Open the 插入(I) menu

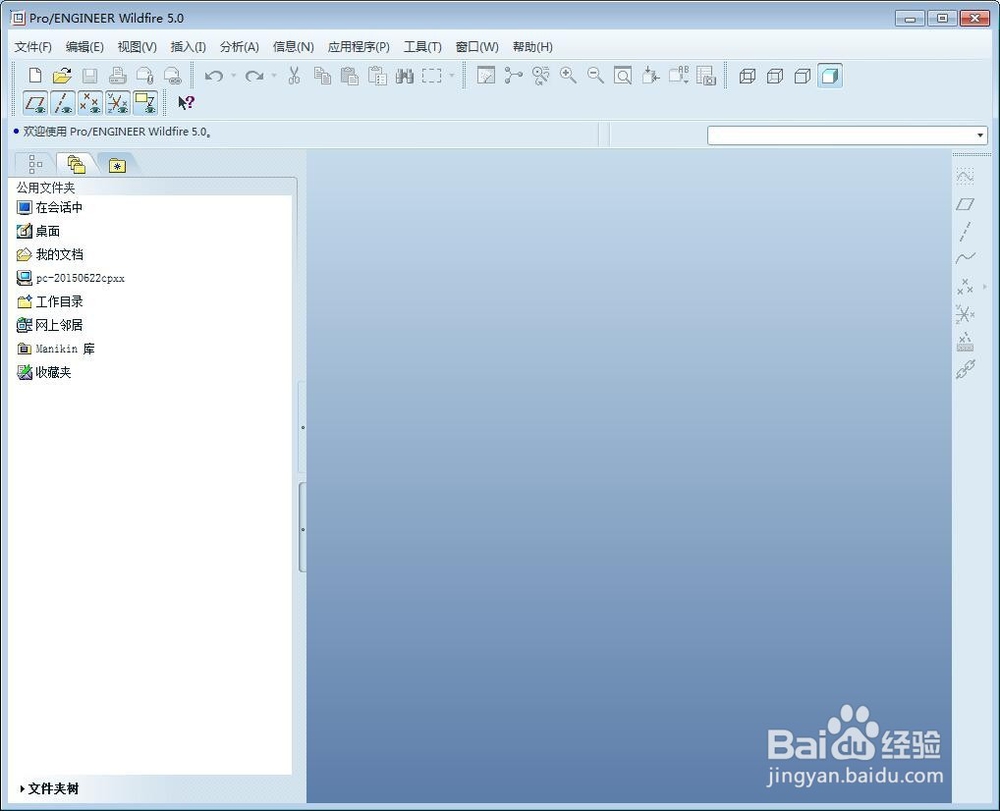[x=188, y=47]
